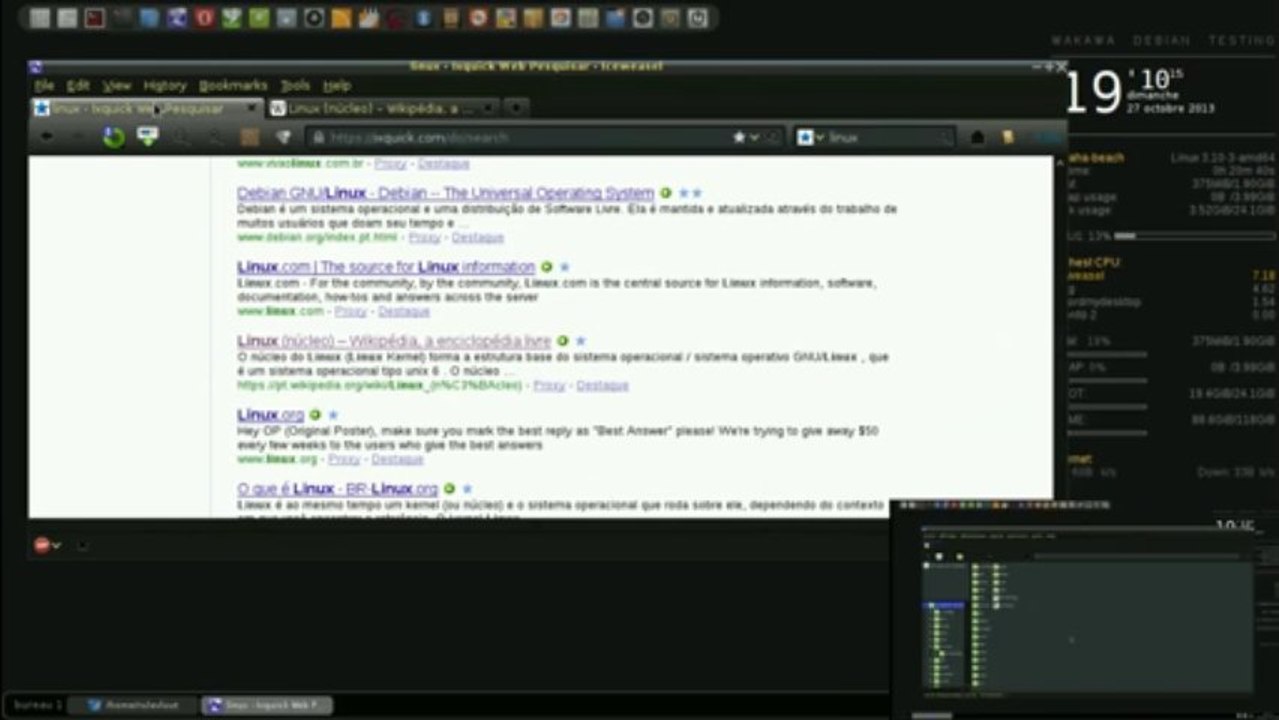This screenshot has height=720, width=1279.
Task: Click Proxy link under Debian result
Action: click(424, 238)
